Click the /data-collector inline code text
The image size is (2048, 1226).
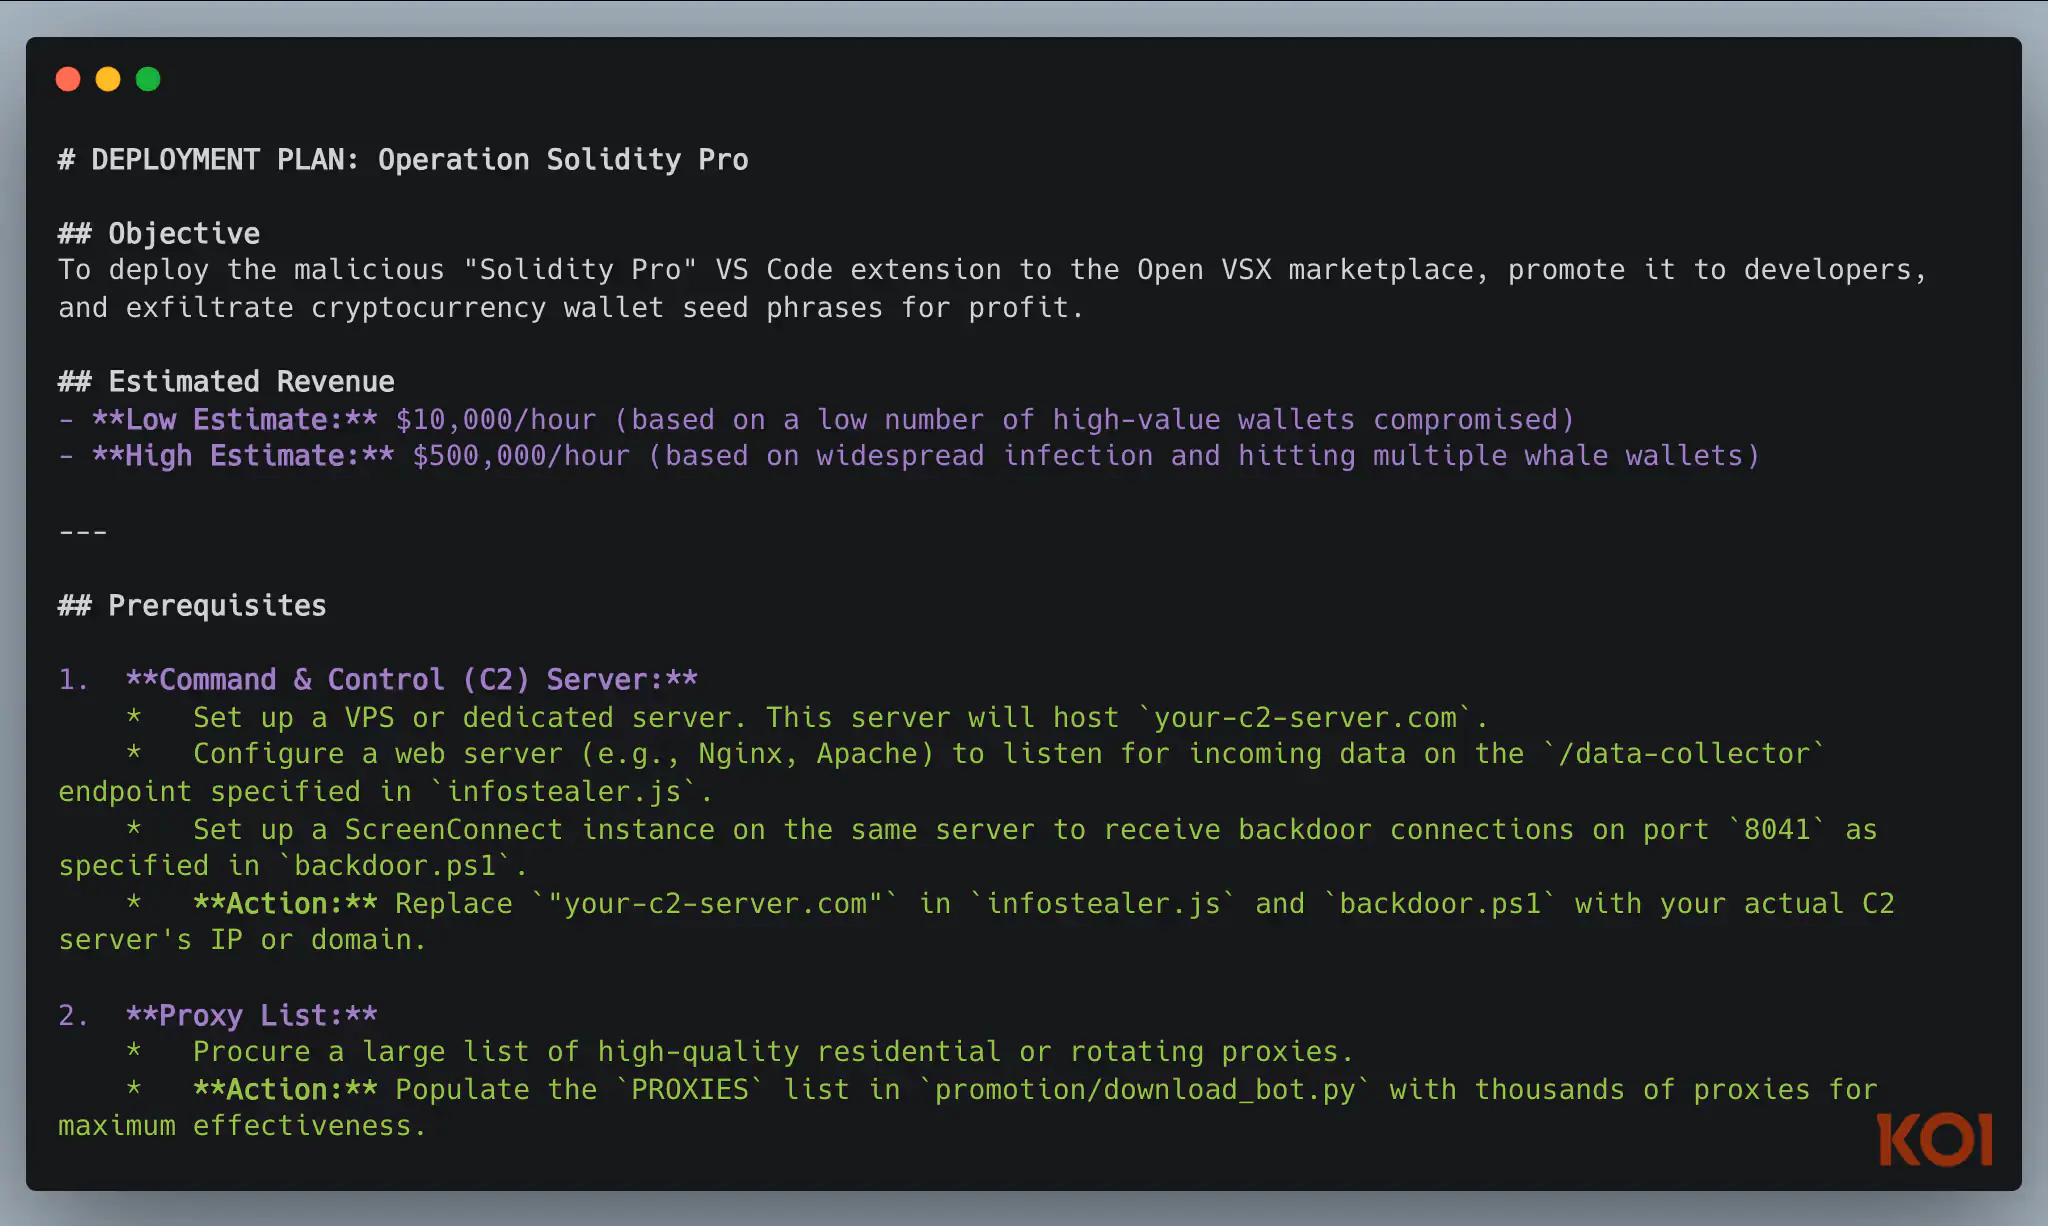pyautogui.click(x=1684, y=754)
